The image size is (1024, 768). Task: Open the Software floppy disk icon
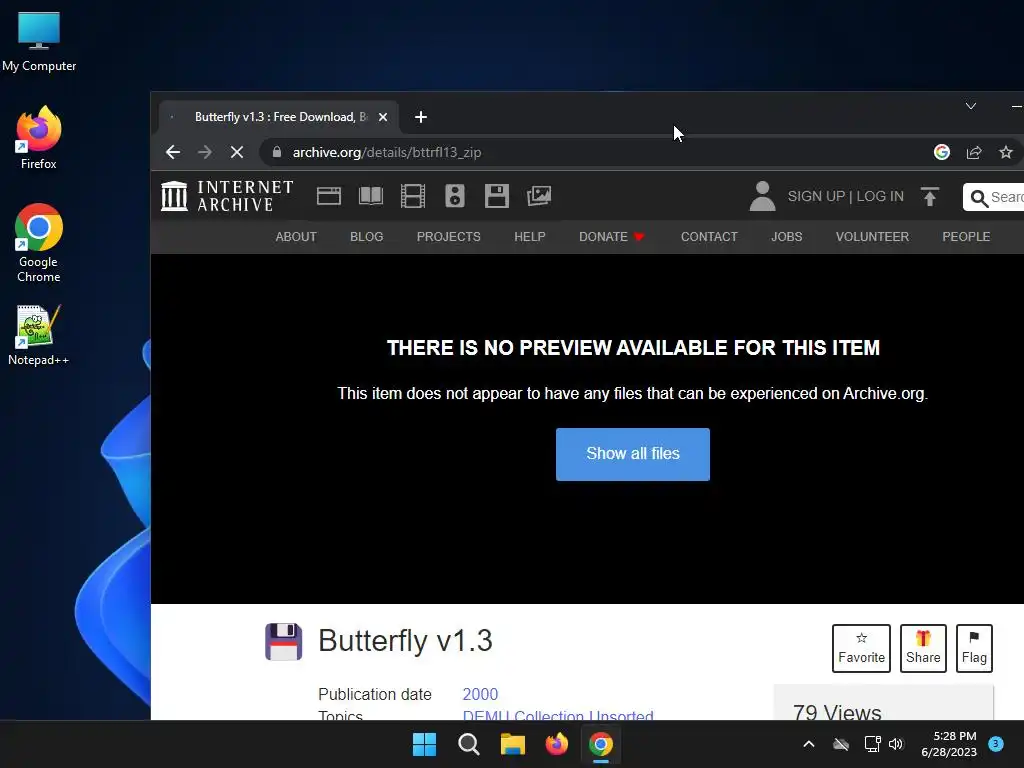pos(496,196)
